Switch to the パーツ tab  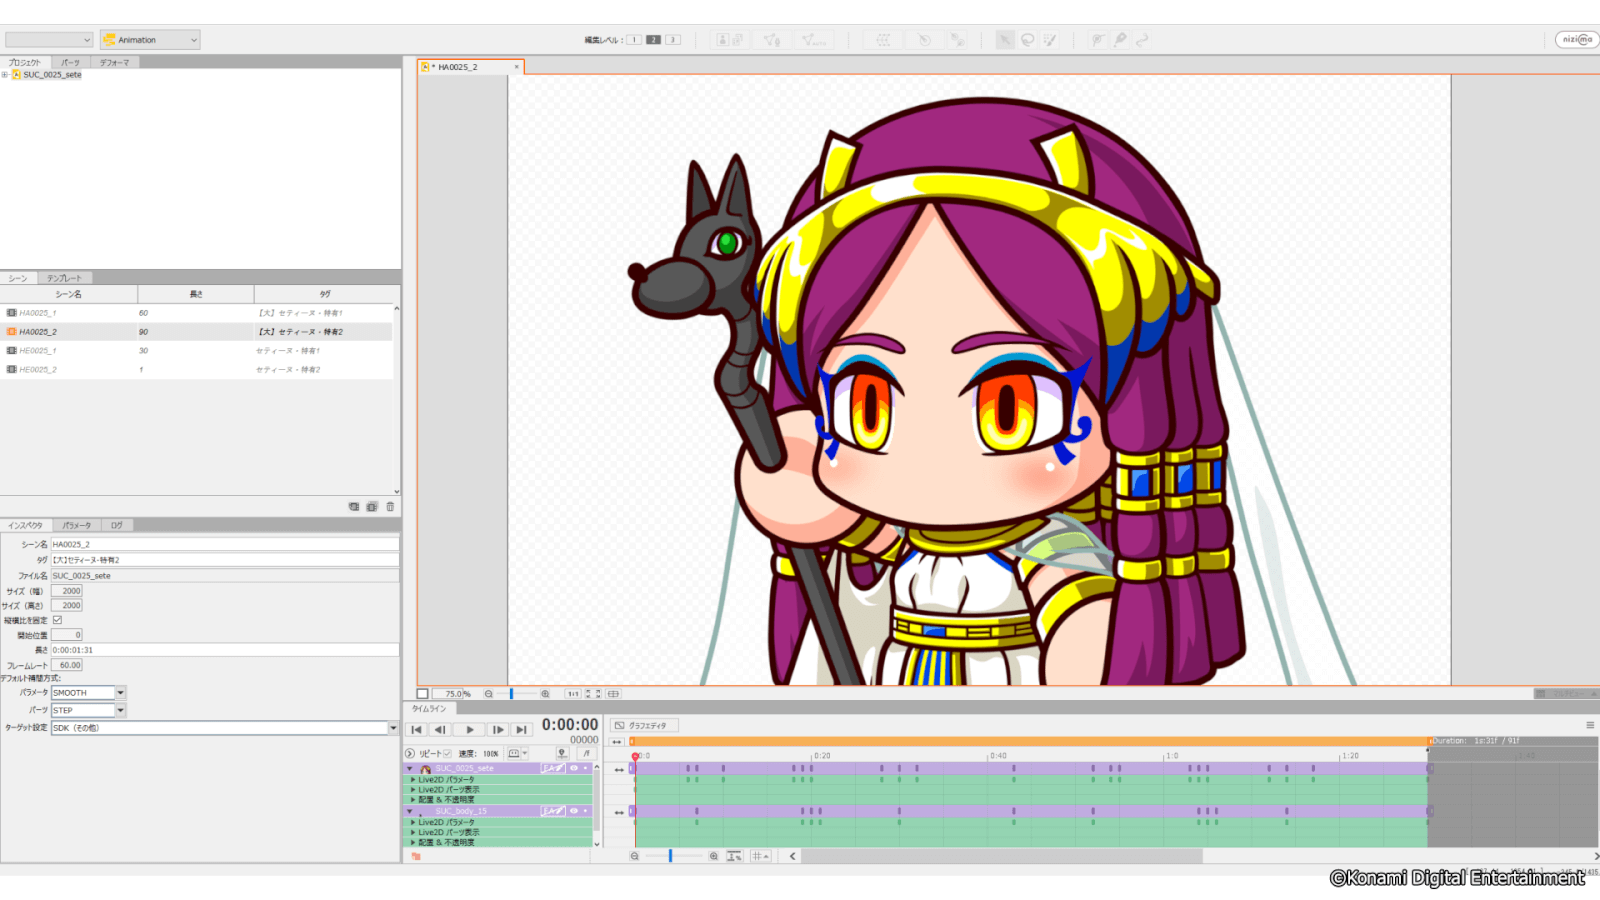pos(70,62)
